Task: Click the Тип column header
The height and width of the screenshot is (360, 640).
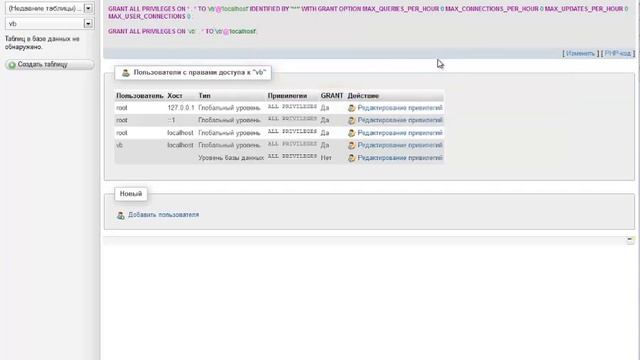Action: (204, 96)
